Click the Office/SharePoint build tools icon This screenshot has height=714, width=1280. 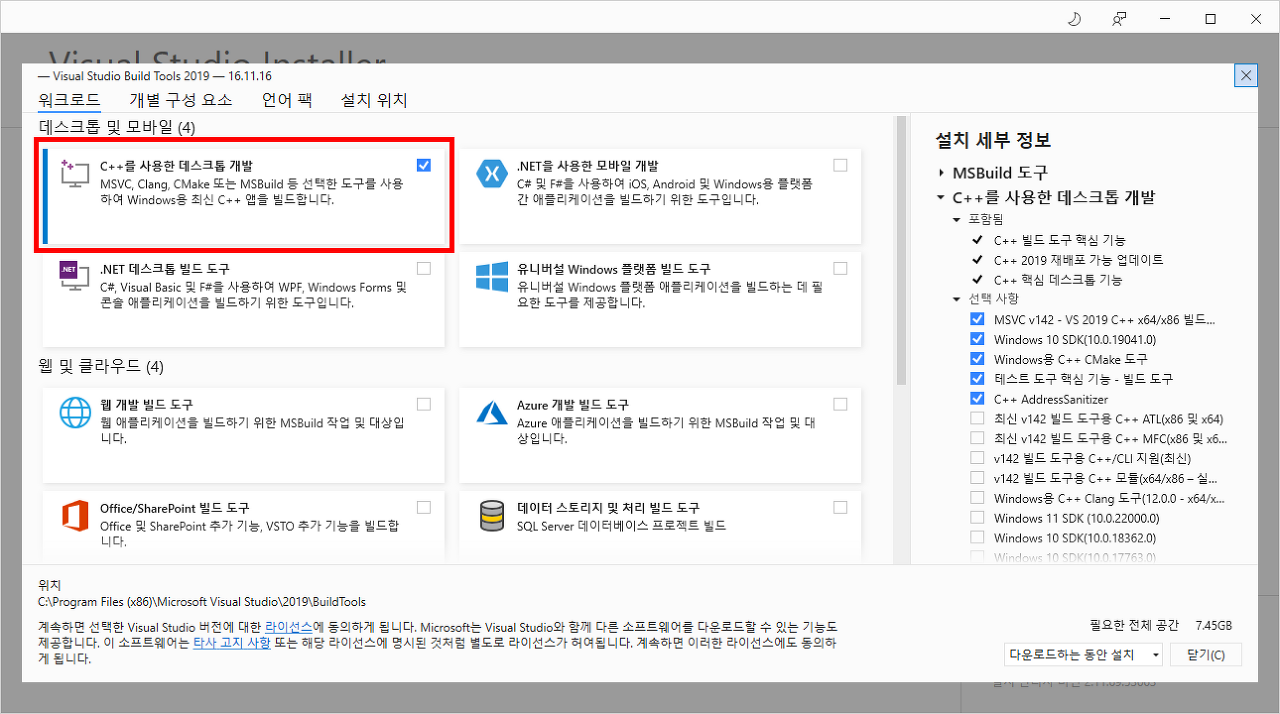coord(76,516)
